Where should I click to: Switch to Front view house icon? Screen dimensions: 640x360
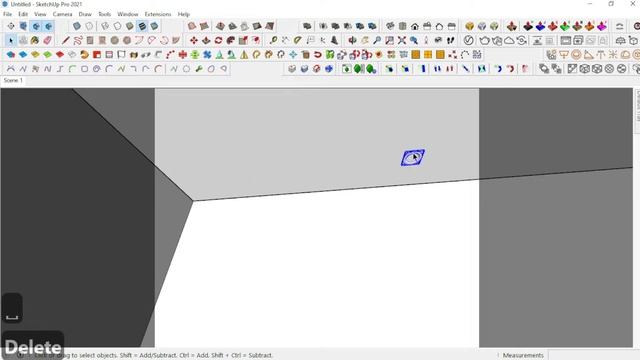click(415, 27)
